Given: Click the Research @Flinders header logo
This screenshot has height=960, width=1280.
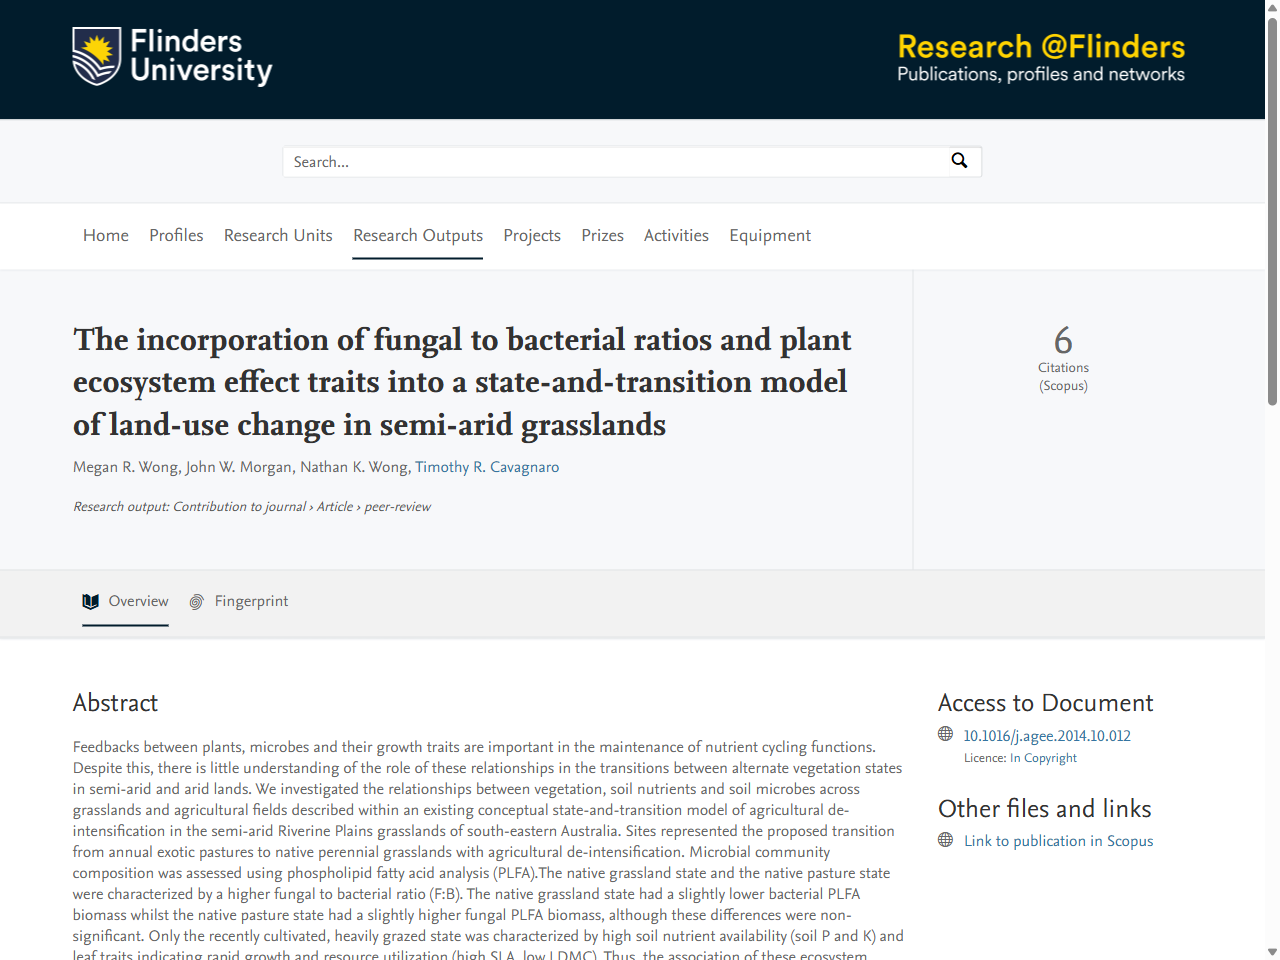Looking at the screenshot, I should 1040,57.
